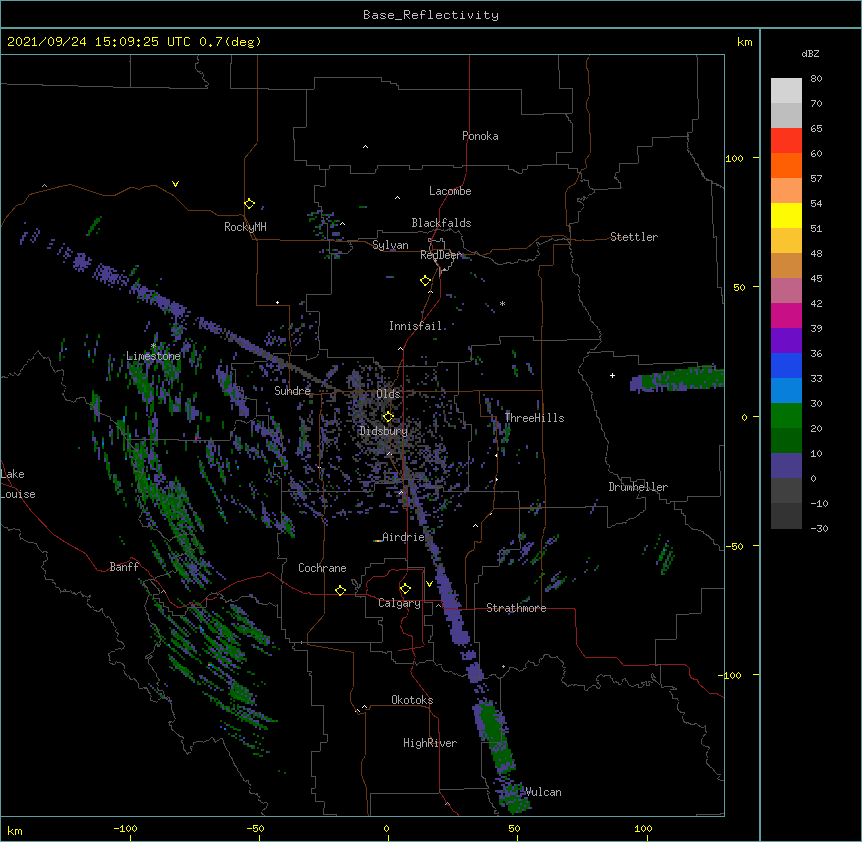Viewport: 862px width, 842px height.
Task: Click the yellow V marker northeast of Calgary
Action: [x=429, y=584]
